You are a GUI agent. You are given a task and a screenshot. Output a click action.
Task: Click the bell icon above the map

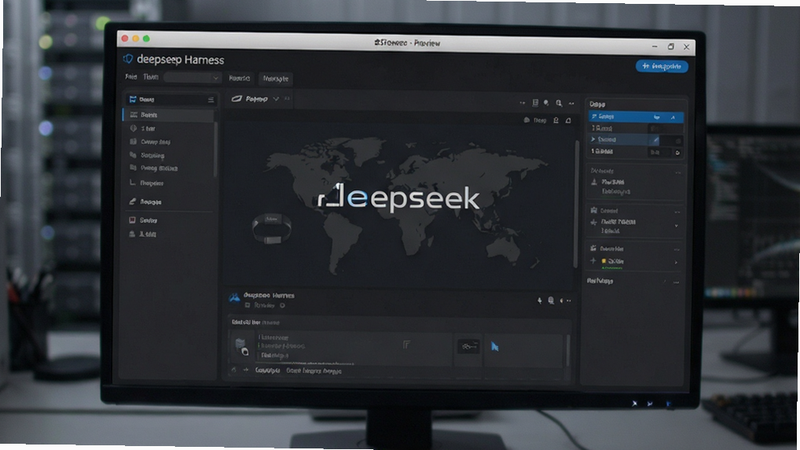point(568,120)
